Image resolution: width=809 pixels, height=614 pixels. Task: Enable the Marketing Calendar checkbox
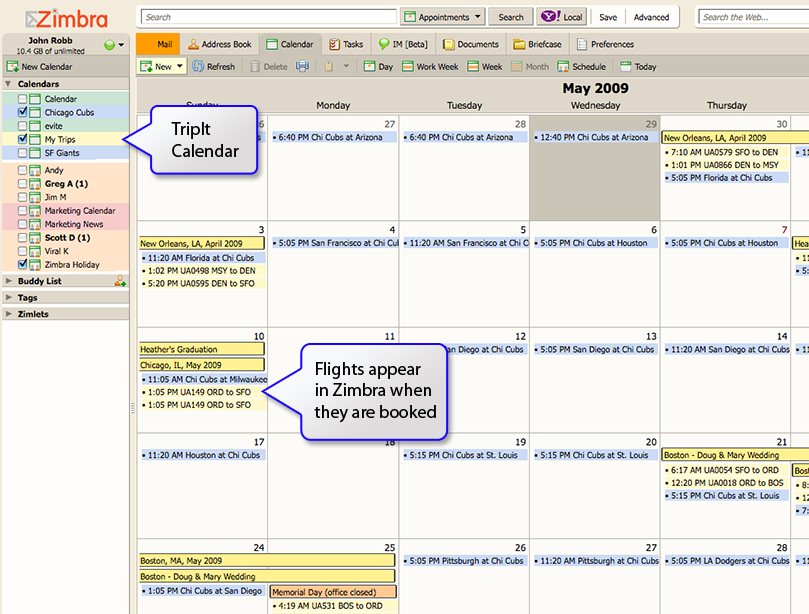tap(22, 211)
